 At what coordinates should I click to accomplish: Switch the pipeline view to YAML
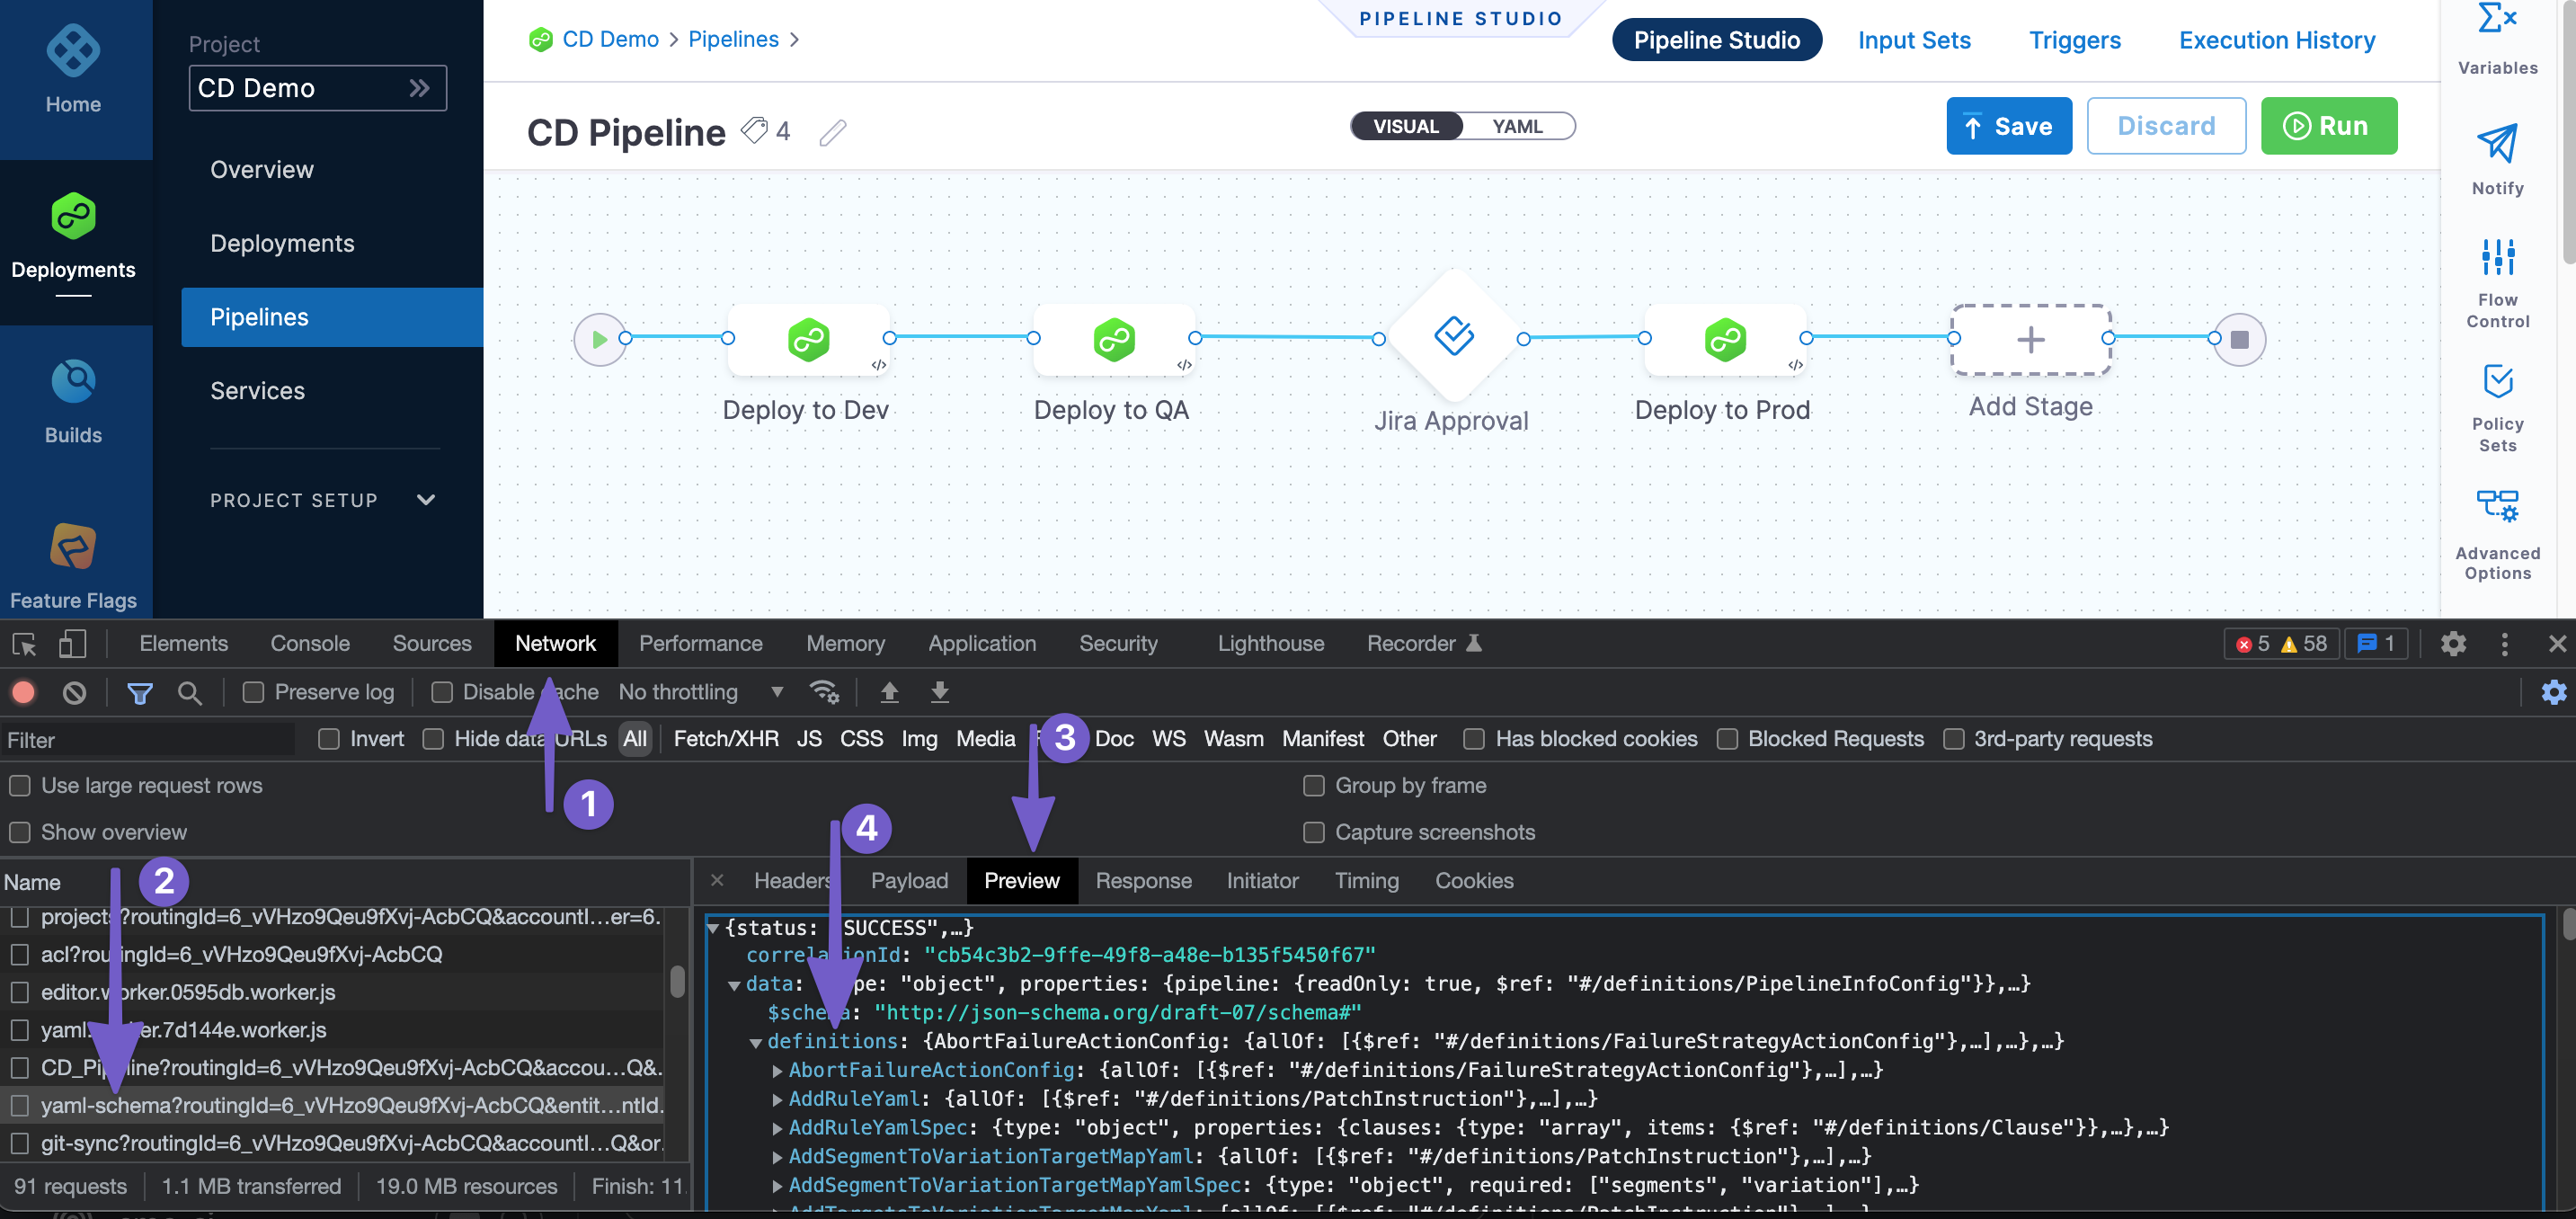point(1516,126)
